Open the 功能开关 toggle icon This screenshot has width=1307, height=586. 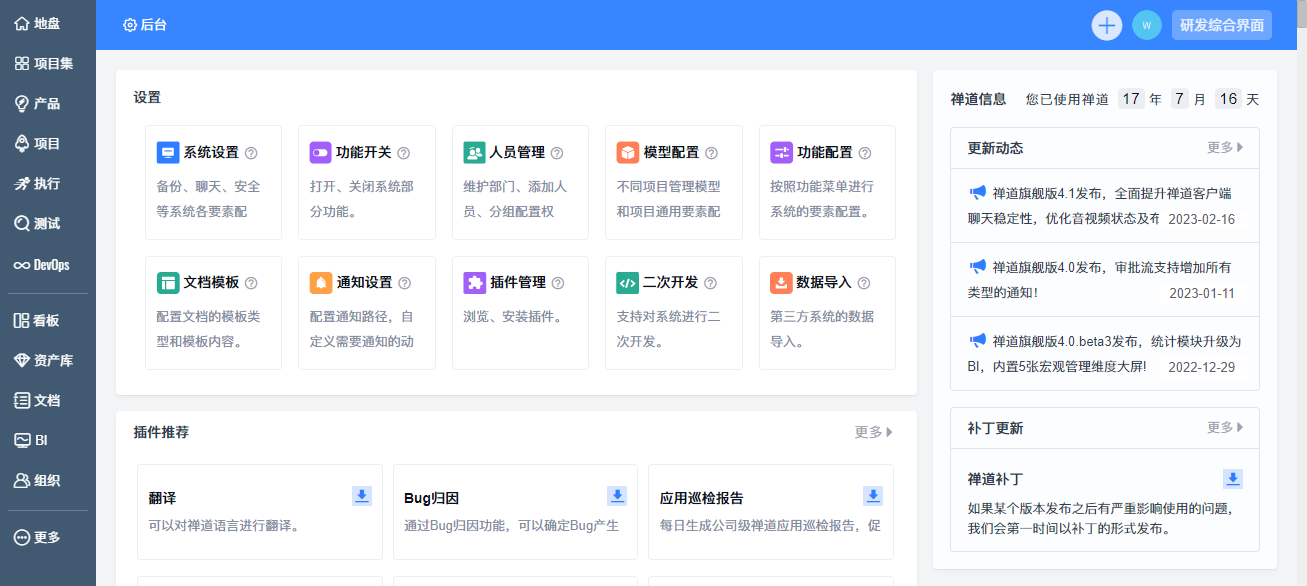click(x=320, y=153)
